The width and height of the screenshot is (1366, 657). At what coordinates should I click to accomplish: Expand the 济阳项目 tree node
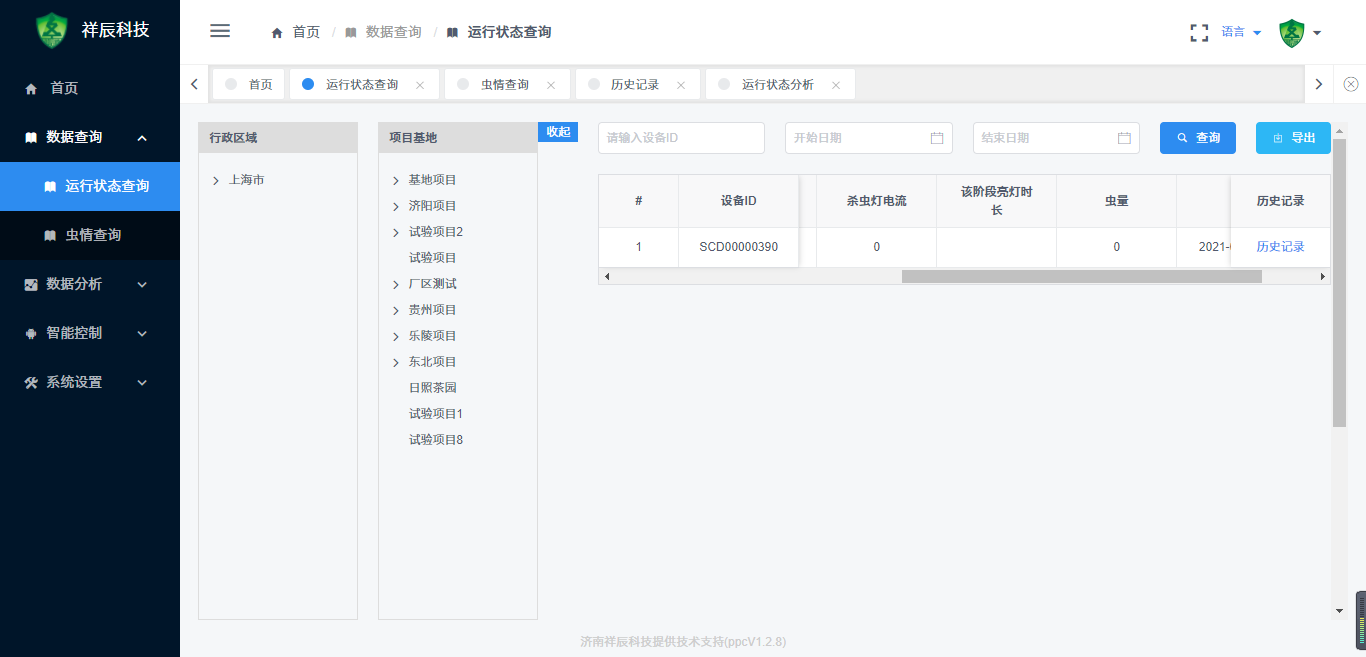396,206
